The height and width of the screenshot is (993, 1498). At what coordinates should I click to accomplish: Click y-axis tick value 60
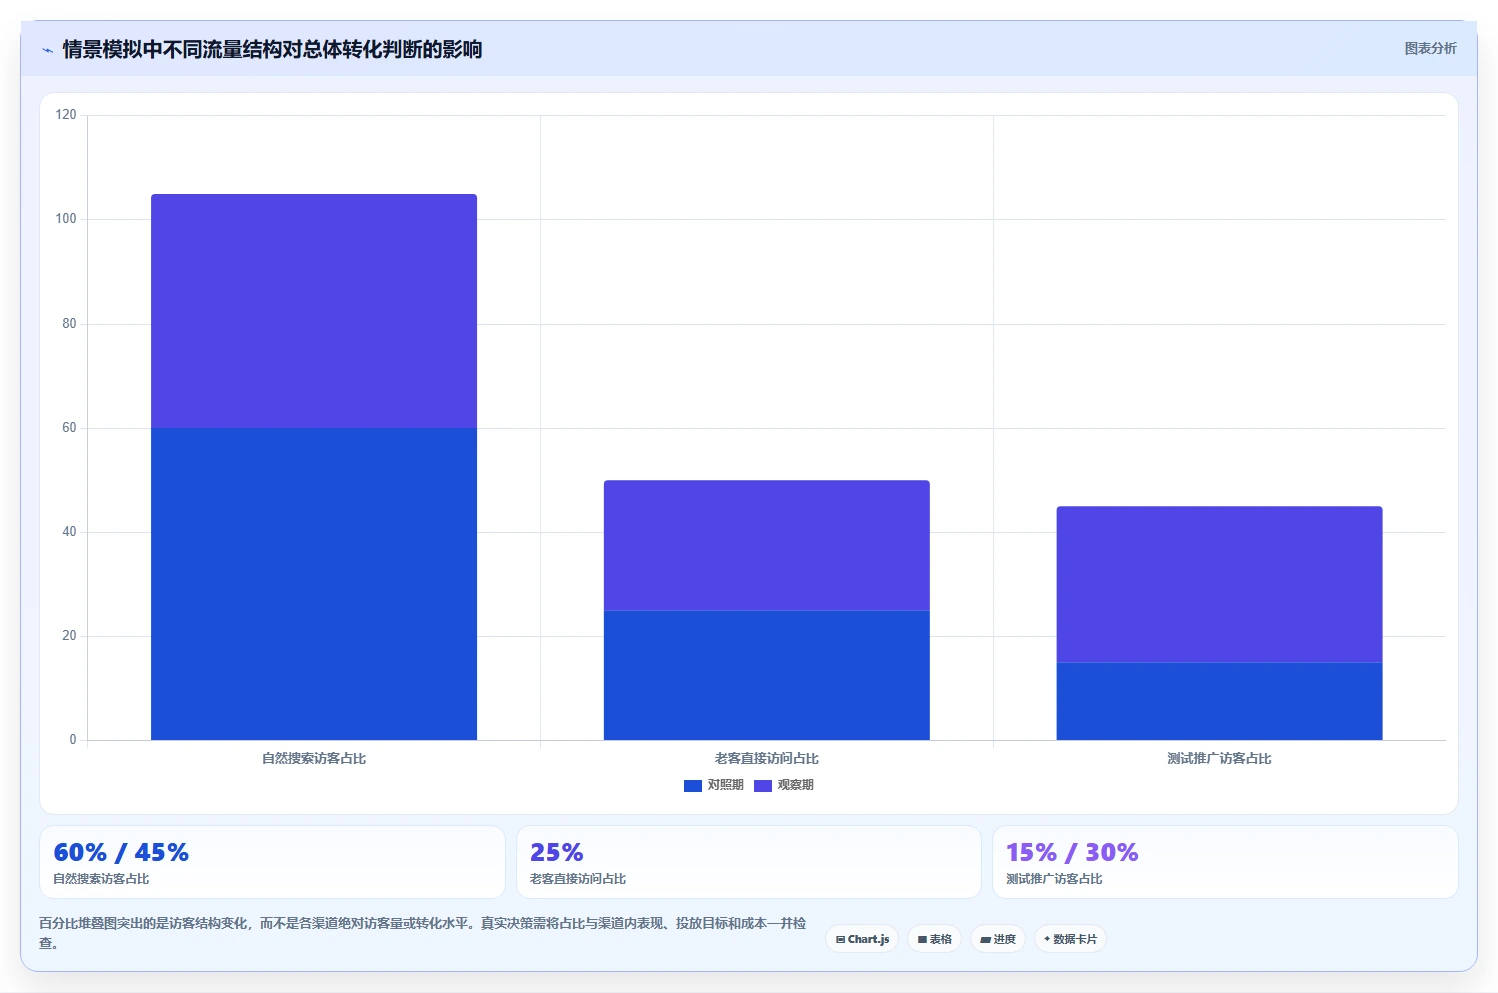click(x=69, y=428)
